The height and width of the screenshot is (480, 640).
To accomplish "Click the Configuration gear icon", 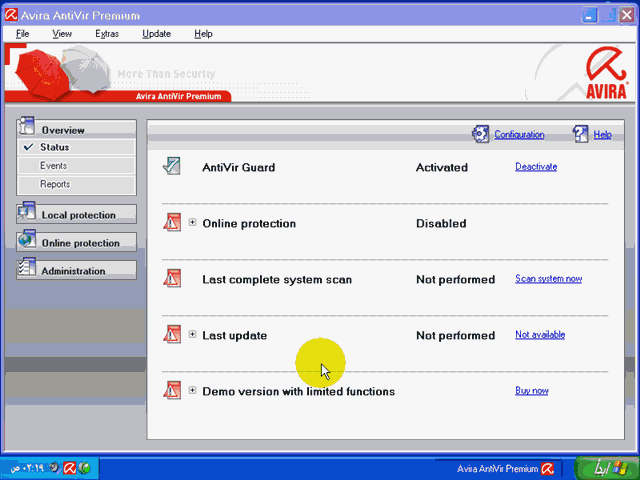I will point(481,134).
